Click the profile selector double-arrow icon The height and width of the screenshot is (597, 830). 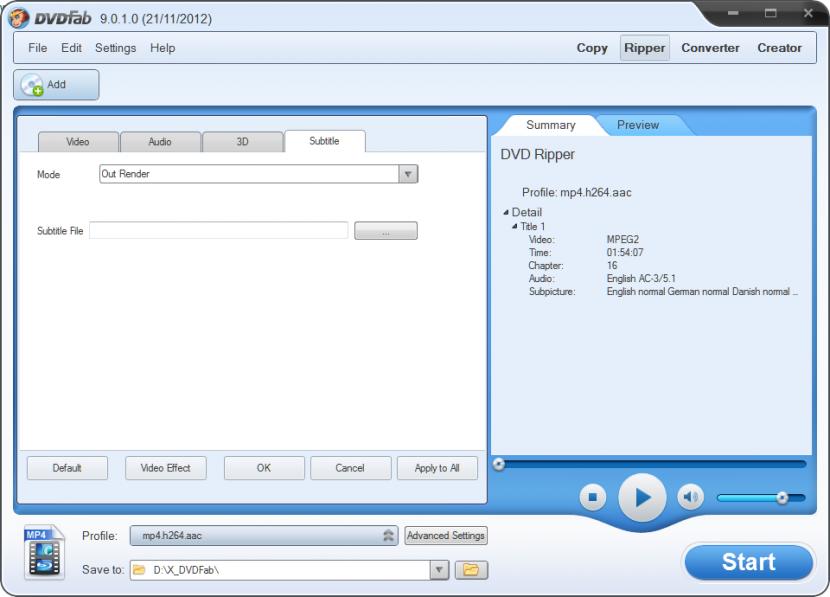coord(388,536)
